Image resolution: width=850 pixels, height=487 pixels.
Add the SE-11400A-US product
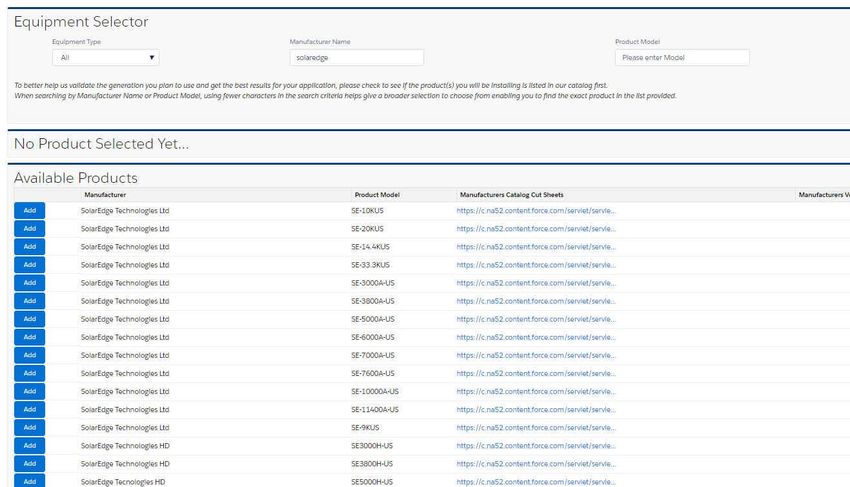(x=30, y=409)
